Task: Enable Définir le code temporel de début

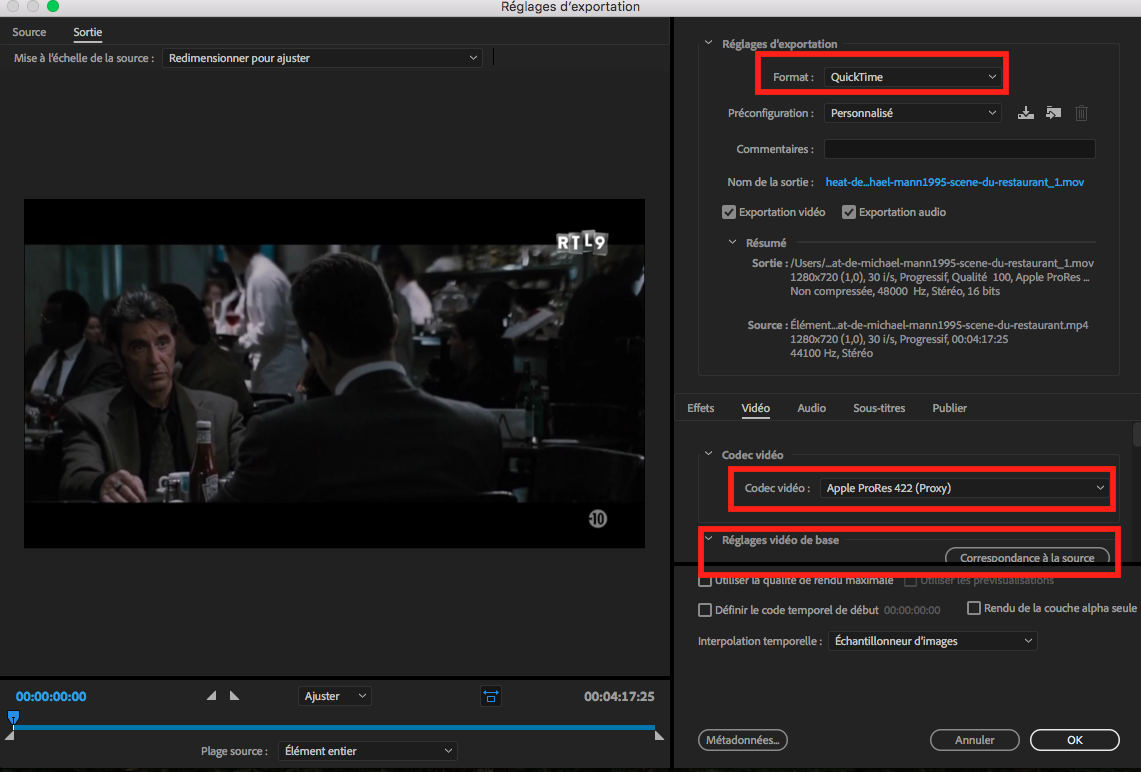Action: point(704,610)
